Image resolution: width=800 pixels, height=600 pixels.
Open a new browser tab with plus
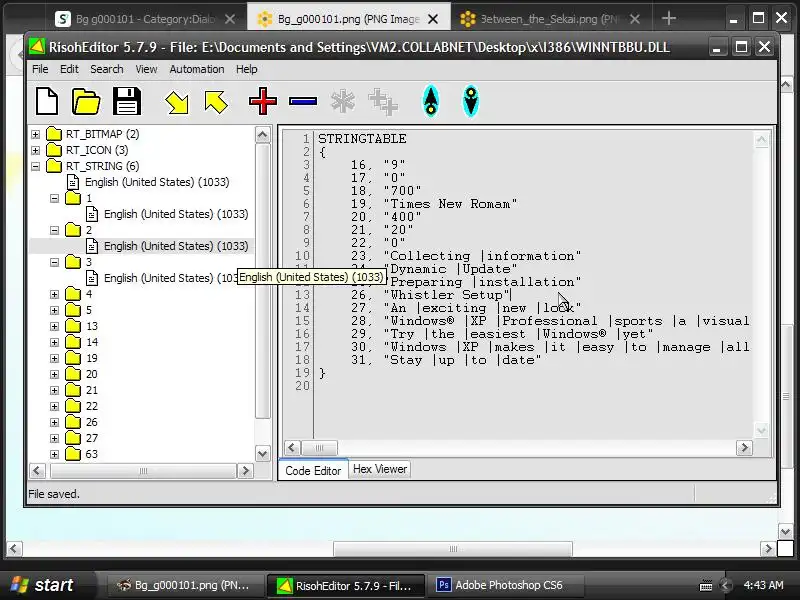point(669,18)
